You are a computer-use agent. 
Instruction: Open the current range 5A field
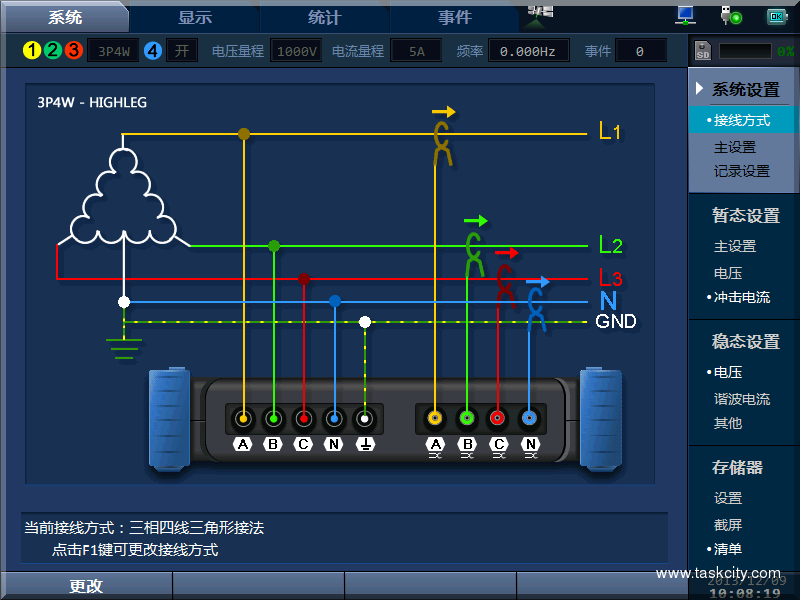[415, 51]
